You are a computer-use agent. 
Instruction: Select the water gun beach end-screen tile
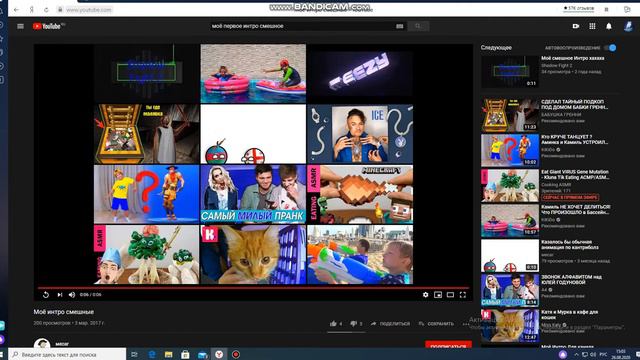click(360, 255)
